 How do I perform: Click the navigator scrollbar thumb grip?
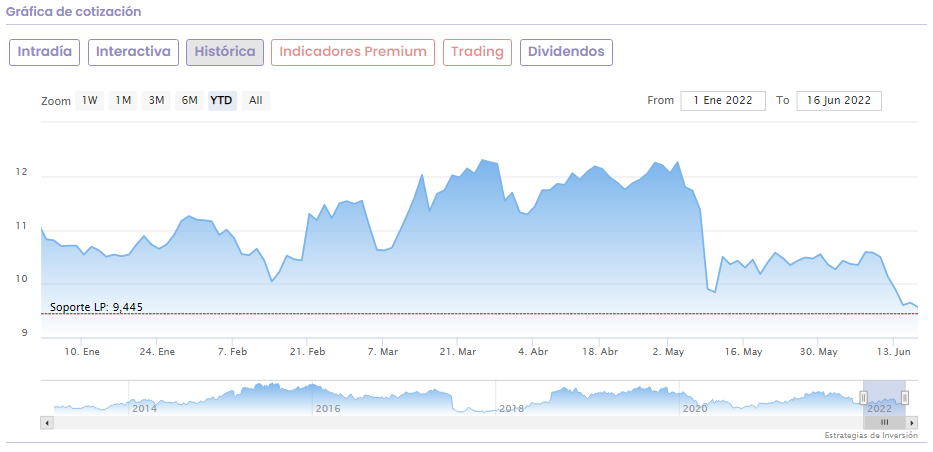tap(884, 423)
